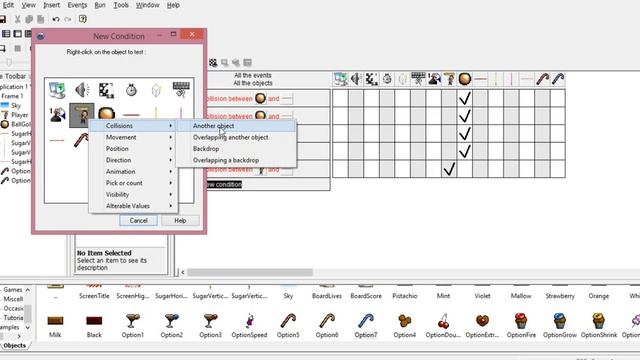Click the checkered icon in event editor toolbar
This screenshot has width=640, height=360.
[x=213, y=62]
